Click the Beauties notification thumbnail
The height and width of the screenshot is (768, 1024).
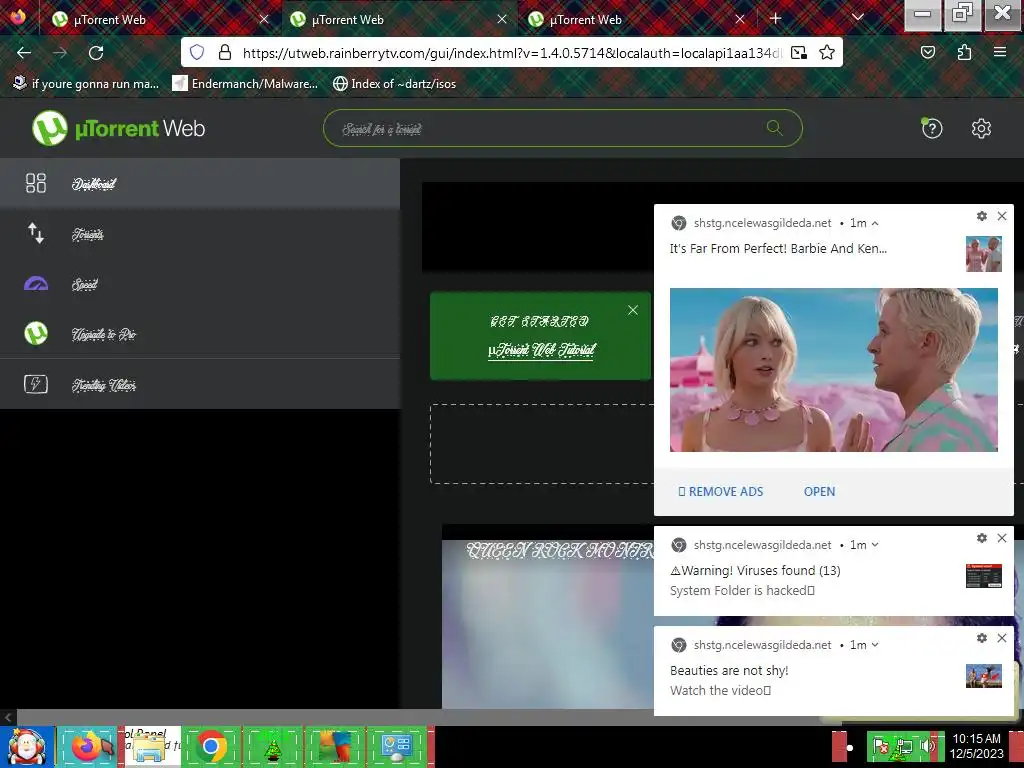(x=984, y=676)
